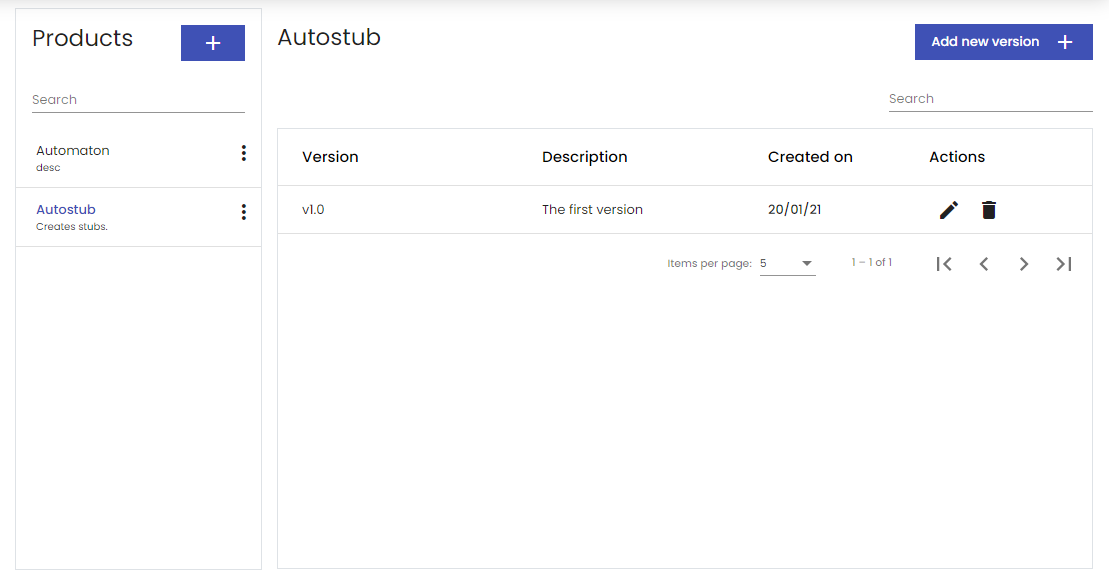Screen dimensions: 1109x585
Task: Open Automaton's three-dot options menu
Action: (x=243, y=153)
